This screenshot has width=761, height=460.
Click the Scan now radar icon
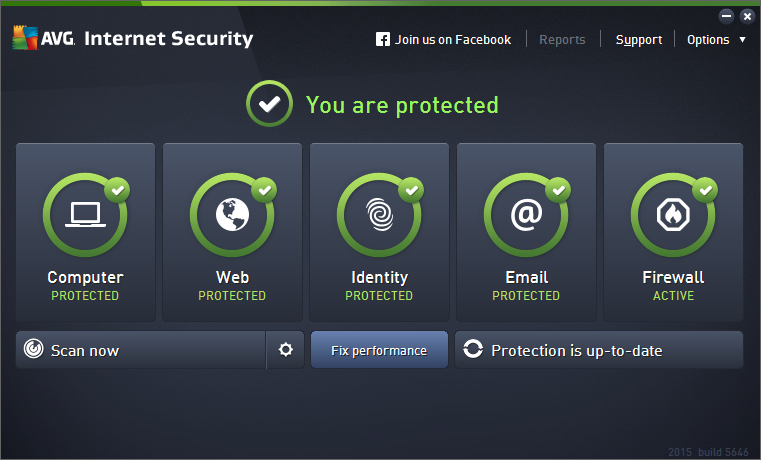(x=34, y=350)
